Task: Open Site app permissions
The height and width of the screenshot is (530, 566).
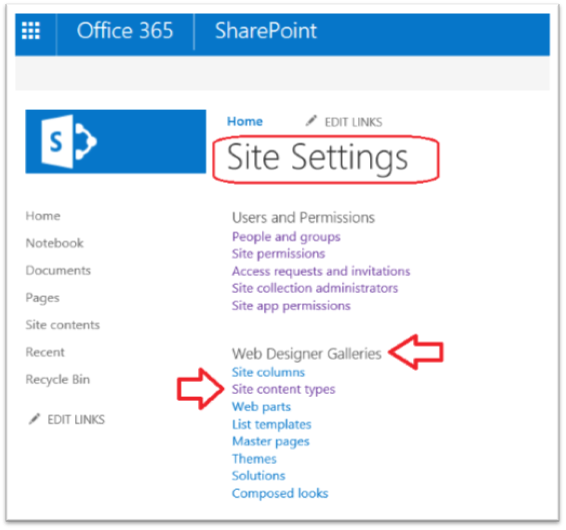Action: (x=291, y=306)
